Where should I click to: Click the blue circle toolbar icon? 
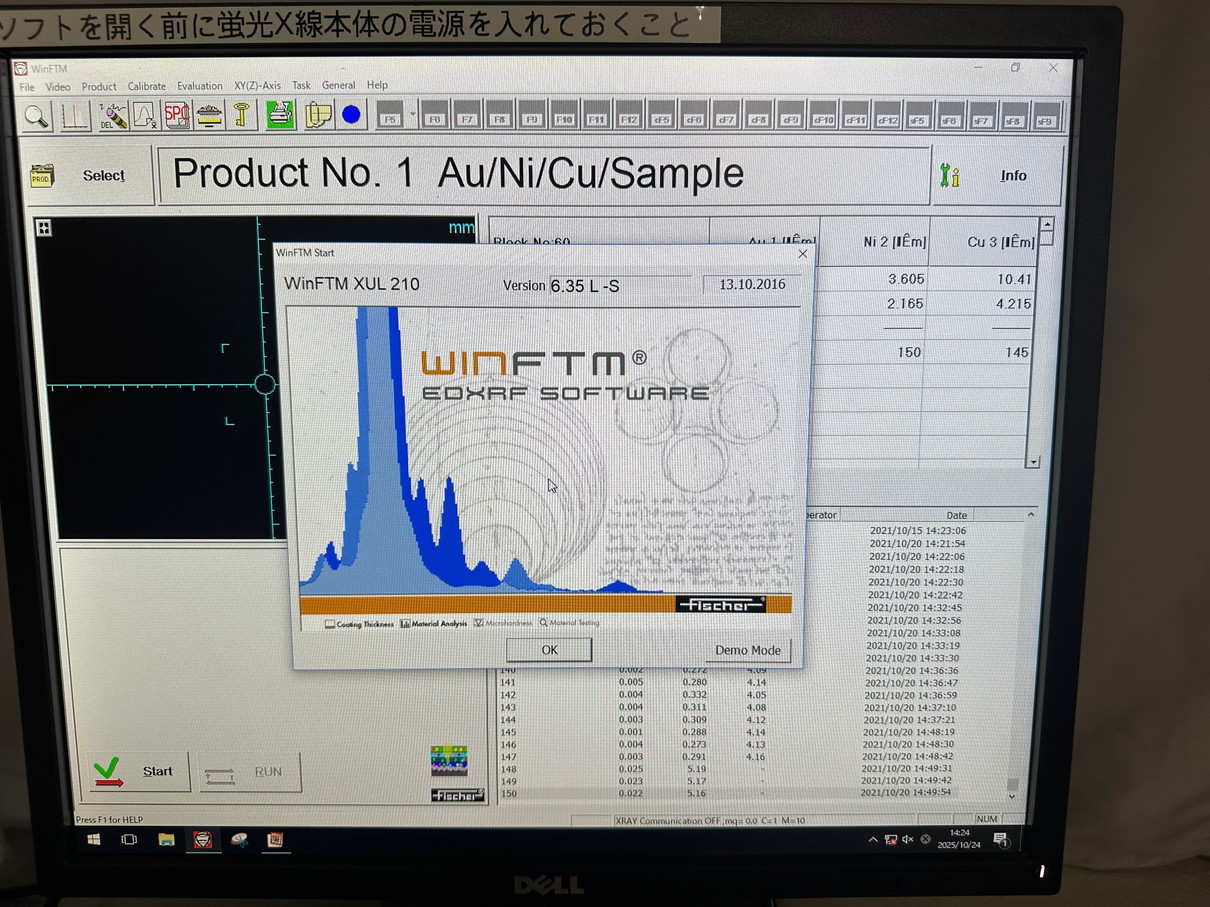click(x=351, y=116)
